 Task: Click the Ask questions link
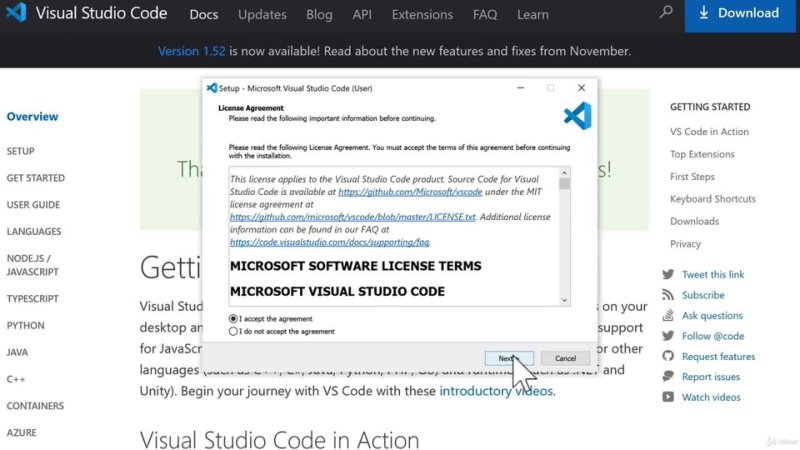[x=712, y=315]
